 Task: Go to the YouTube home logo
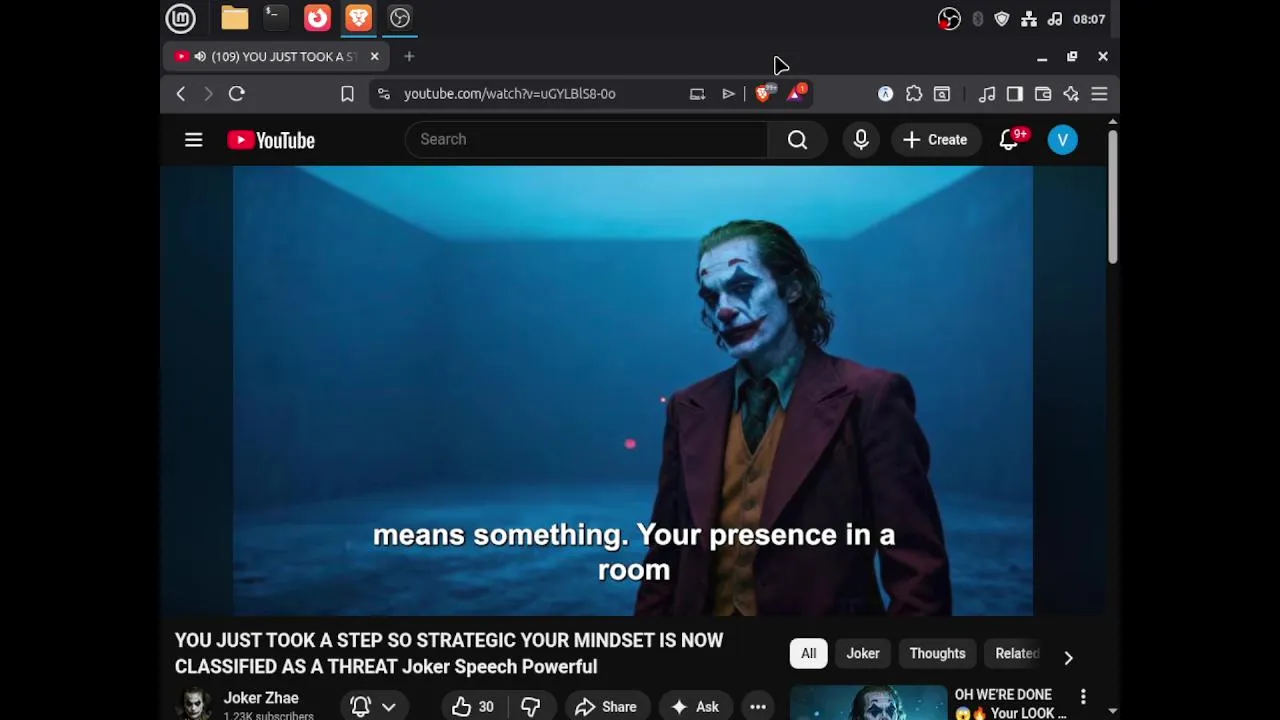[271, 140]
